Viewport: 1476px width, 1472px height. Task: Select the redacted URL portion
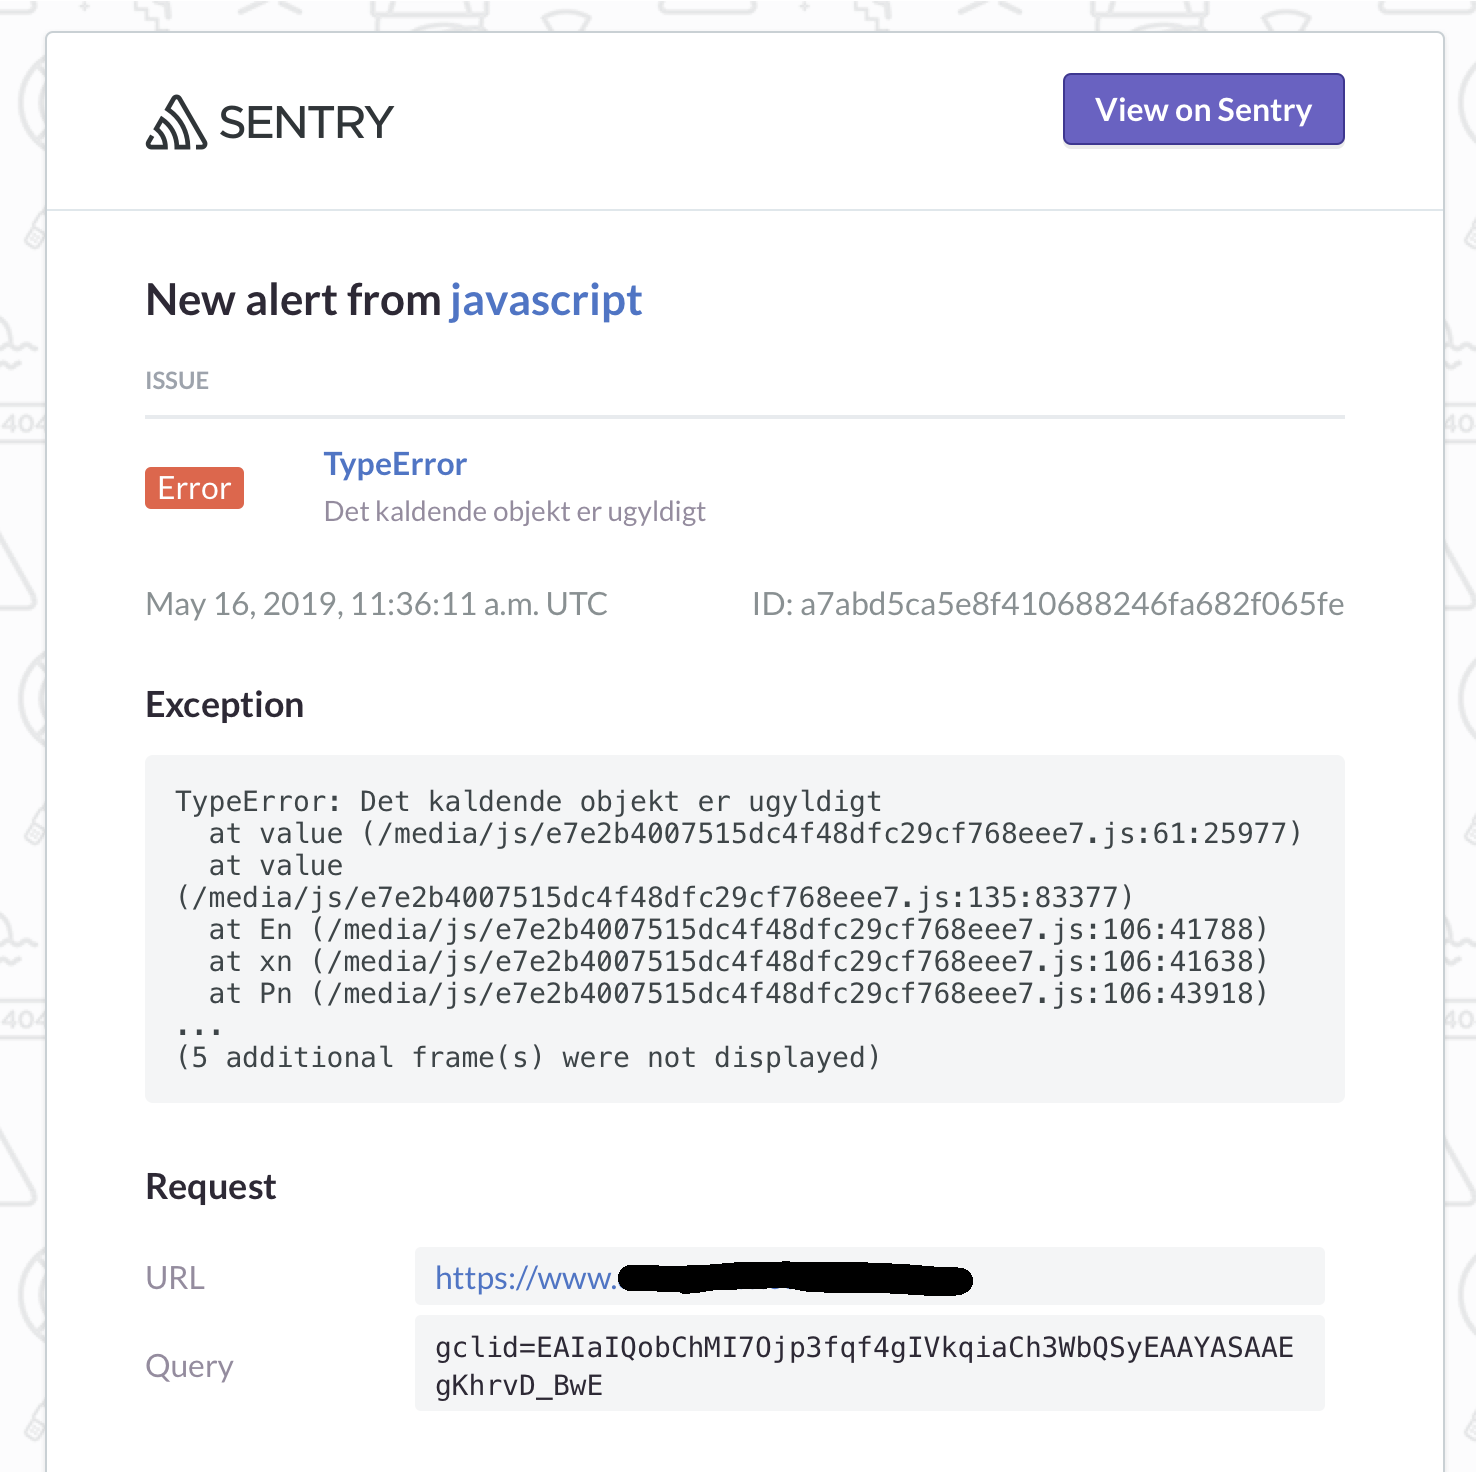pos(795,1277)
